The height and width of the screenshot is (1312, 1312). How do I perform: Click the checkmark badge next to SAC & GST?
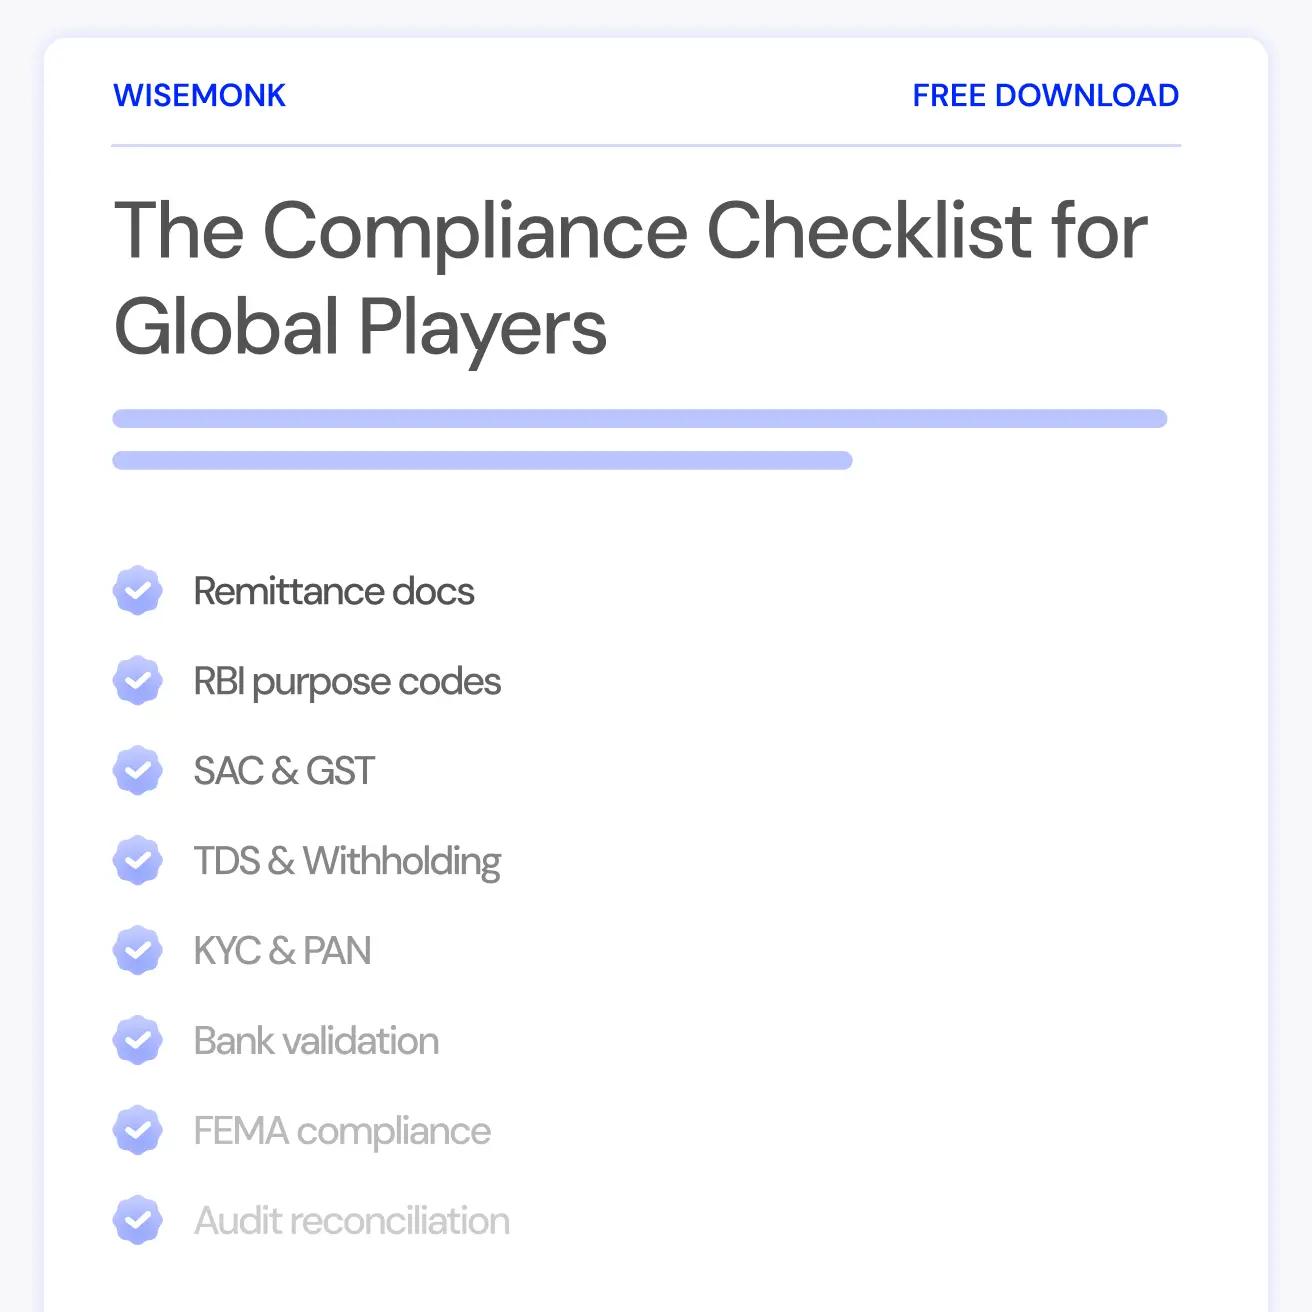[138, 771]
